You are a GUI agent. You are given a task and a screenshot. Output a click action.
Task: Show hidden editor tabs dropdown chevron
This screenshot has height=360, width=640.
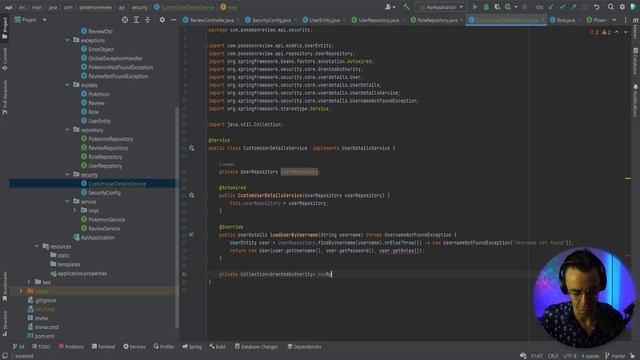tap(614, 20)
